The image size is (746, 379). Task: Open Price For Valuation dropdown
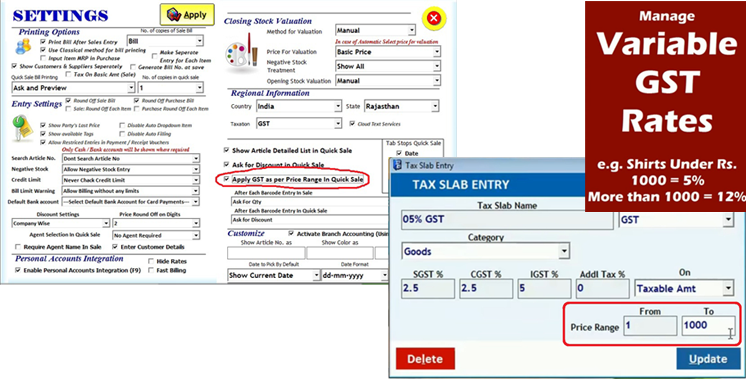(x=388, y=52)
